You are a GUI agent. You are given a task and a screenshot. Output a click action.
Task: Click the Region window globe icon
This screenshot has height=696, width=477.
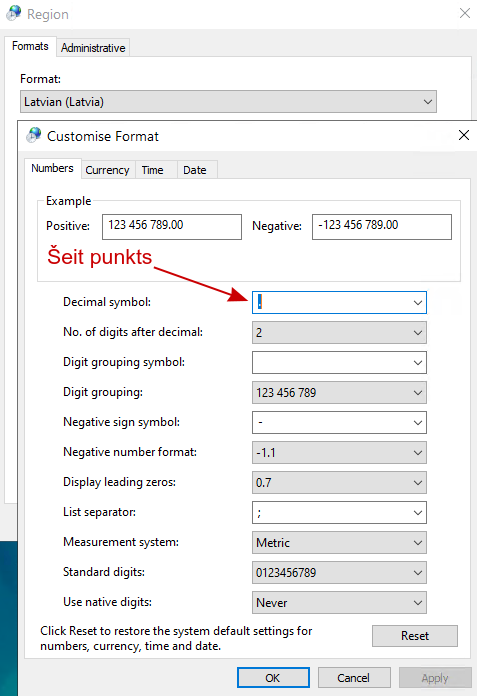(x=14, y=13)
